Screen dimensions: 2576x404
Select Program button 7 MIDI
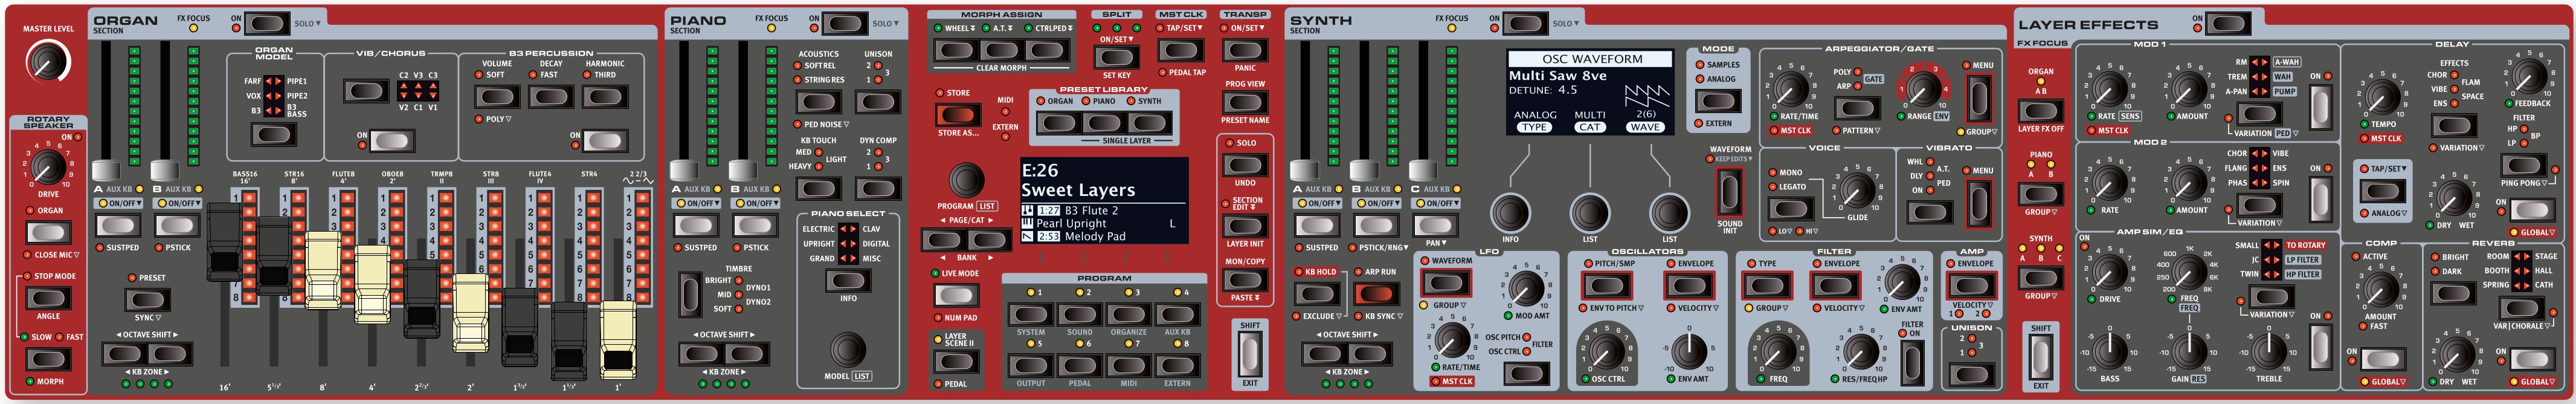pos(1128,365)
